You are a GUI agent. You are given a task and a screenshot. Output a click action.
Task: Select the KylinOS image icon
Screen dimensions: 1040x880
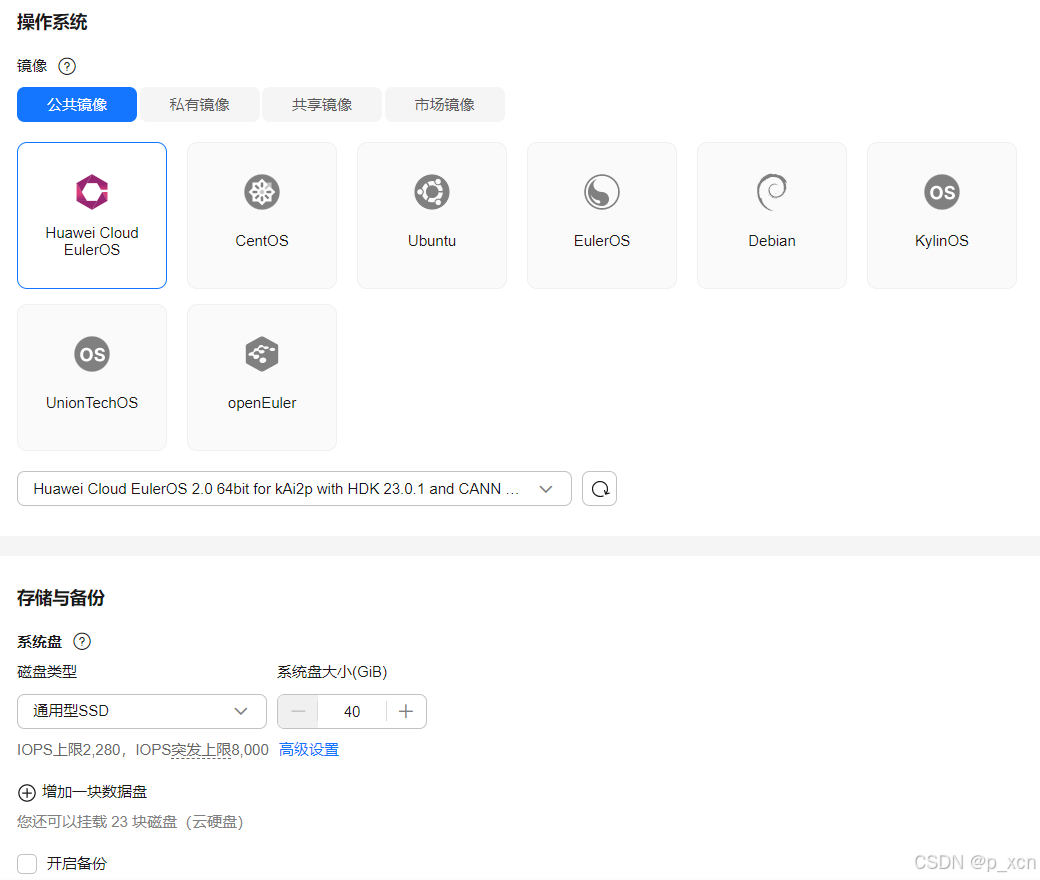tap(942, 192)
